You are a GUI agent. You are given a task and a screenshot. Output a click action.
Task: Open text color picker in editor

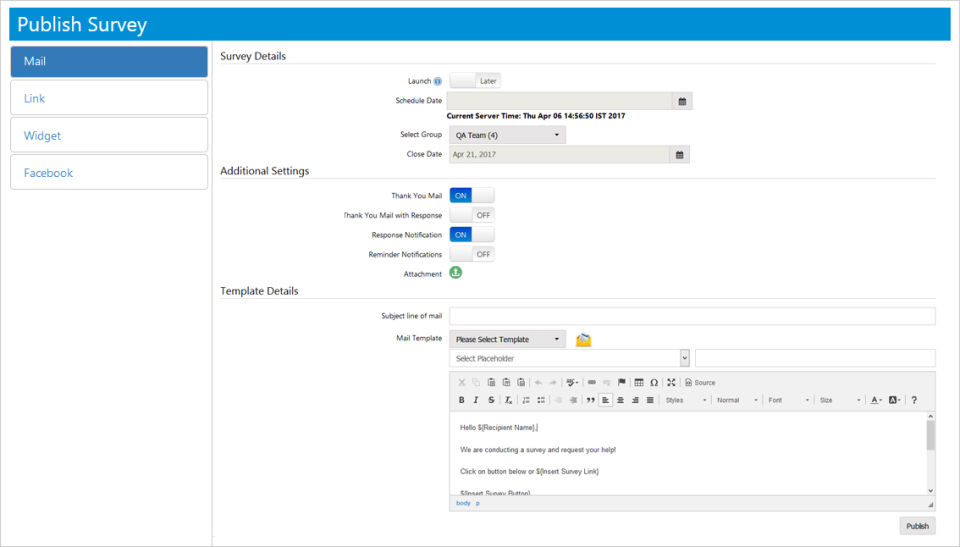click(x=876, y=400)
